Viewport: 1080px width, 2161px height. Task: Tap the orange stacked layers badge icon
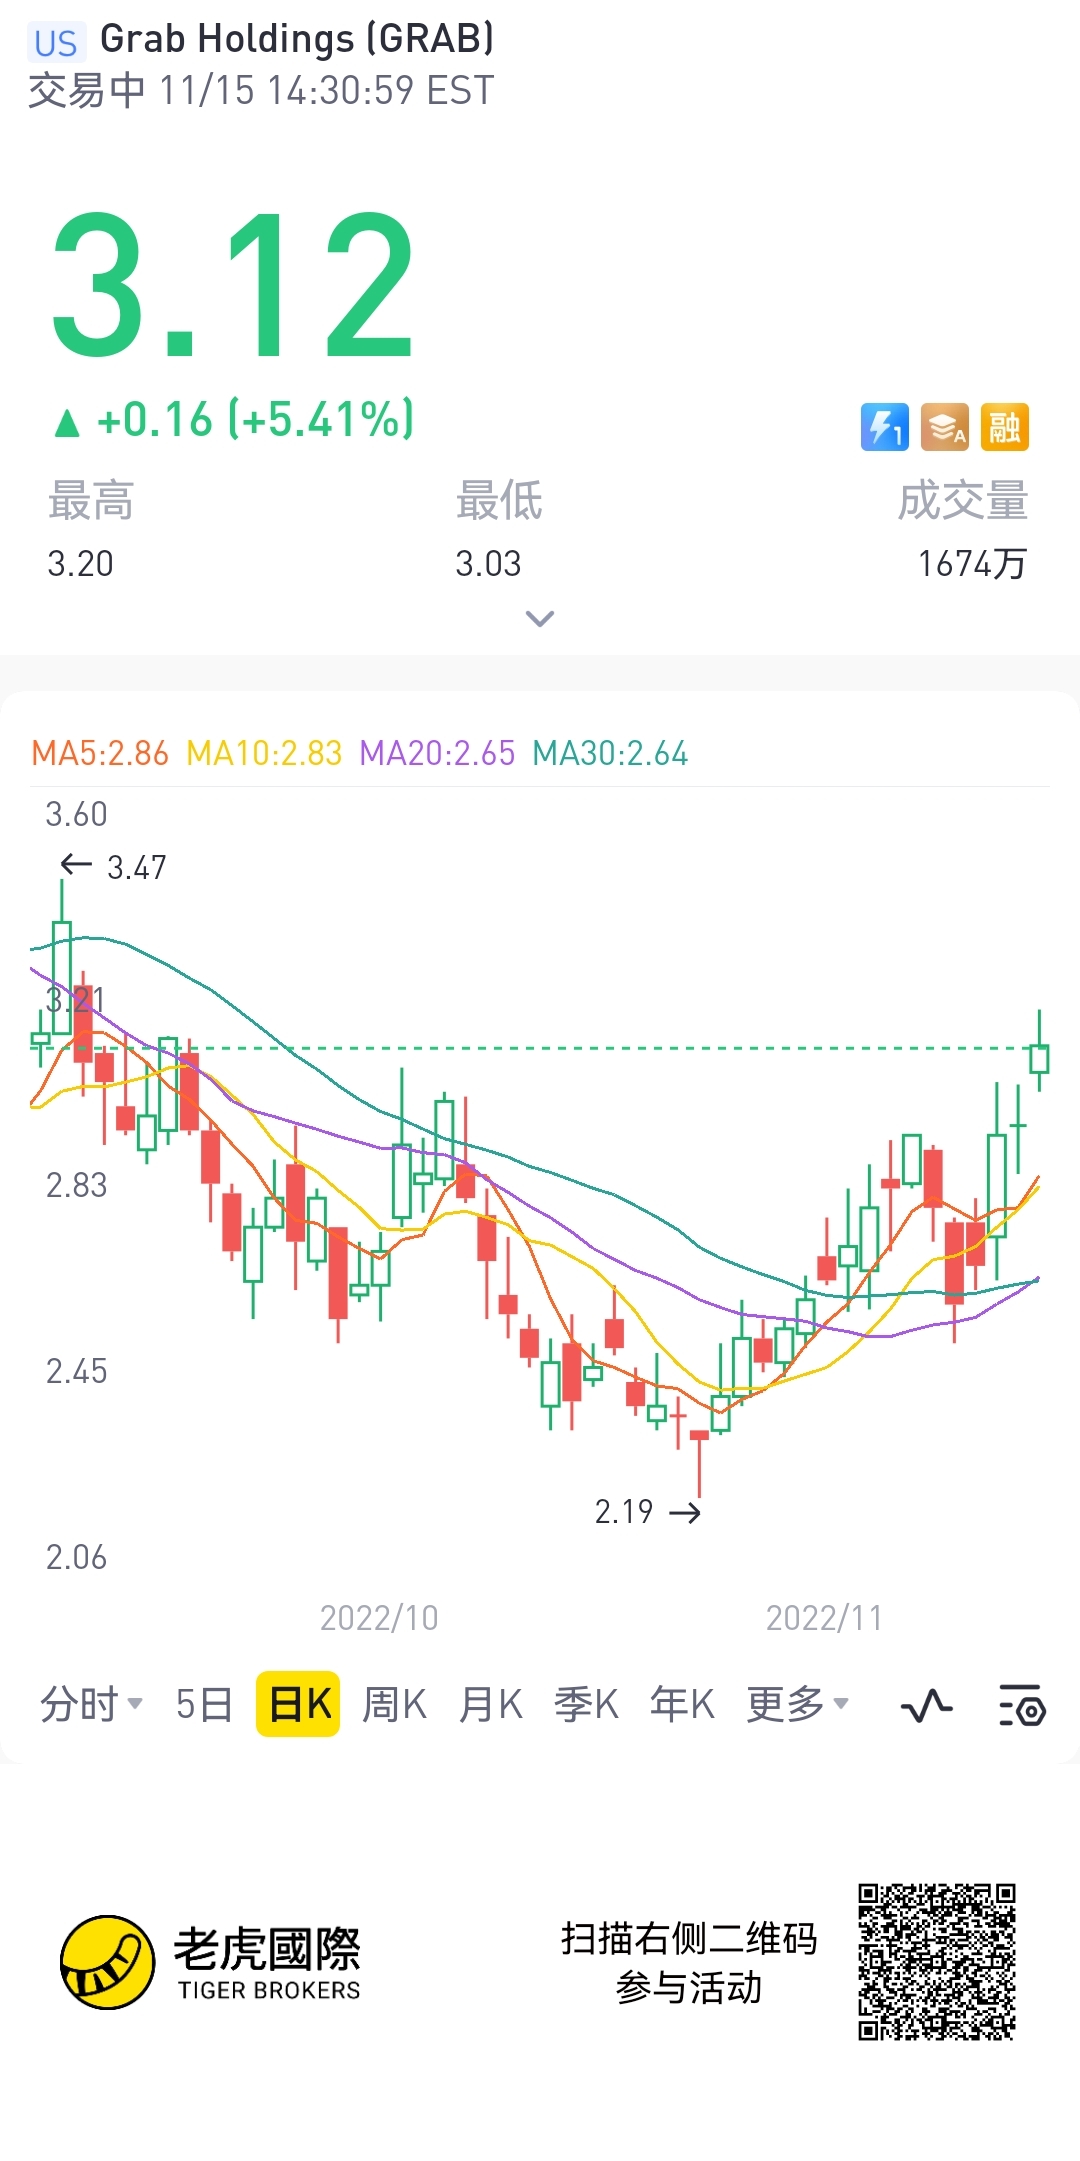click(945, 427)
